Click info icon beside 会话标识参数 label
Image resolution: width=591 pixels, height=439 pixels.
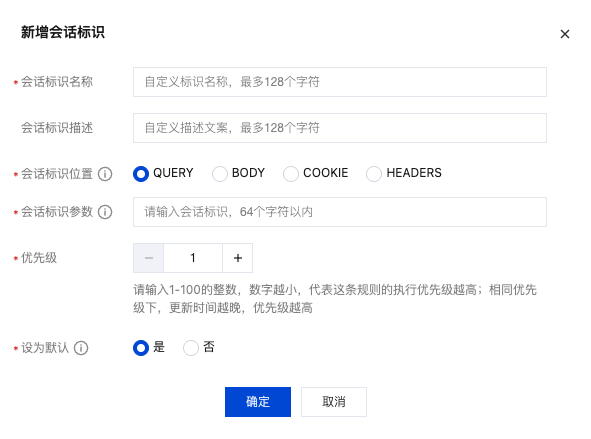[105, 212]
